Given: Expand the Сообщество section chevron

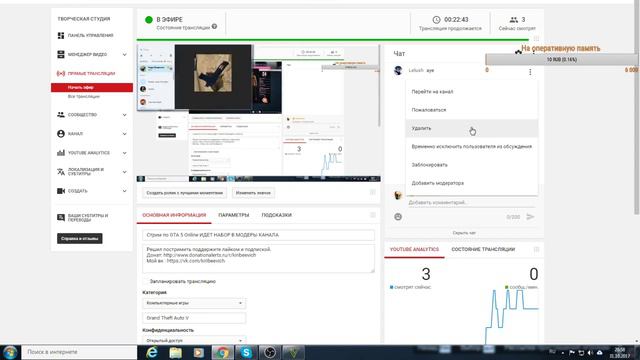Looking at the screenshot, I should click(x=124, y=115).
